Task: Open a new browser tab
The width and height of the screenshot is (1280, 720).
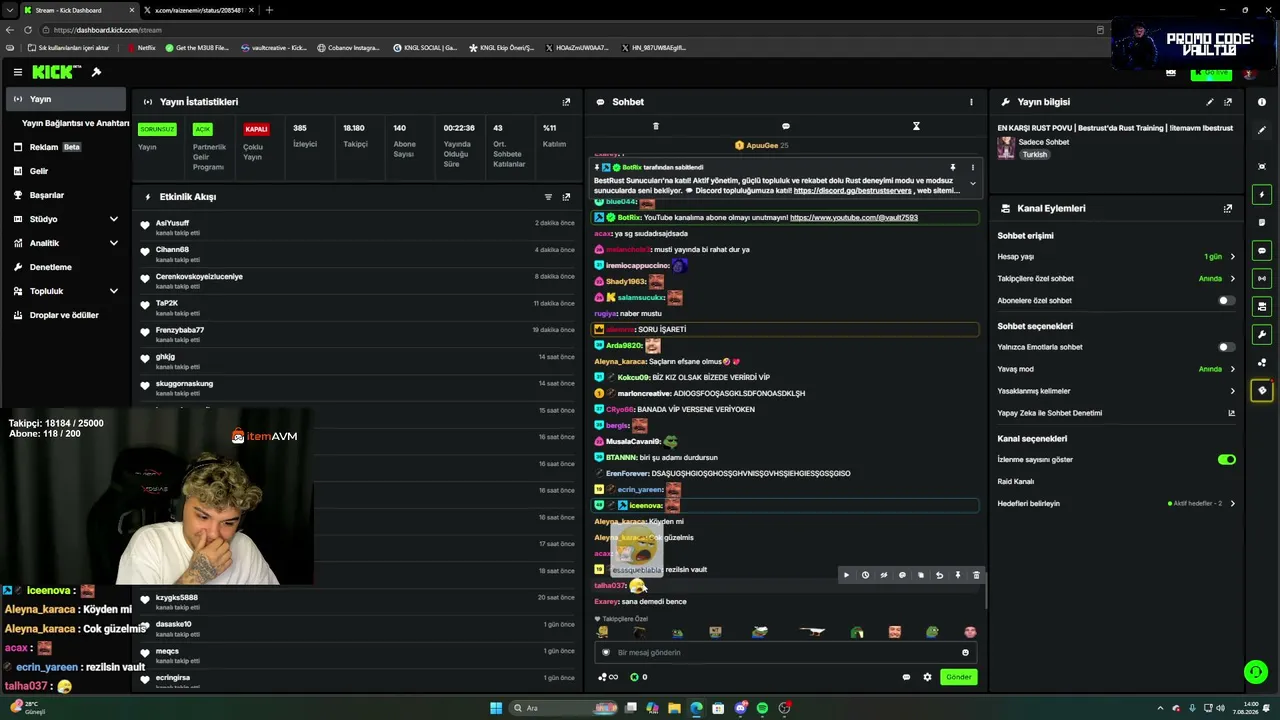Action: (x=269, y=10)
